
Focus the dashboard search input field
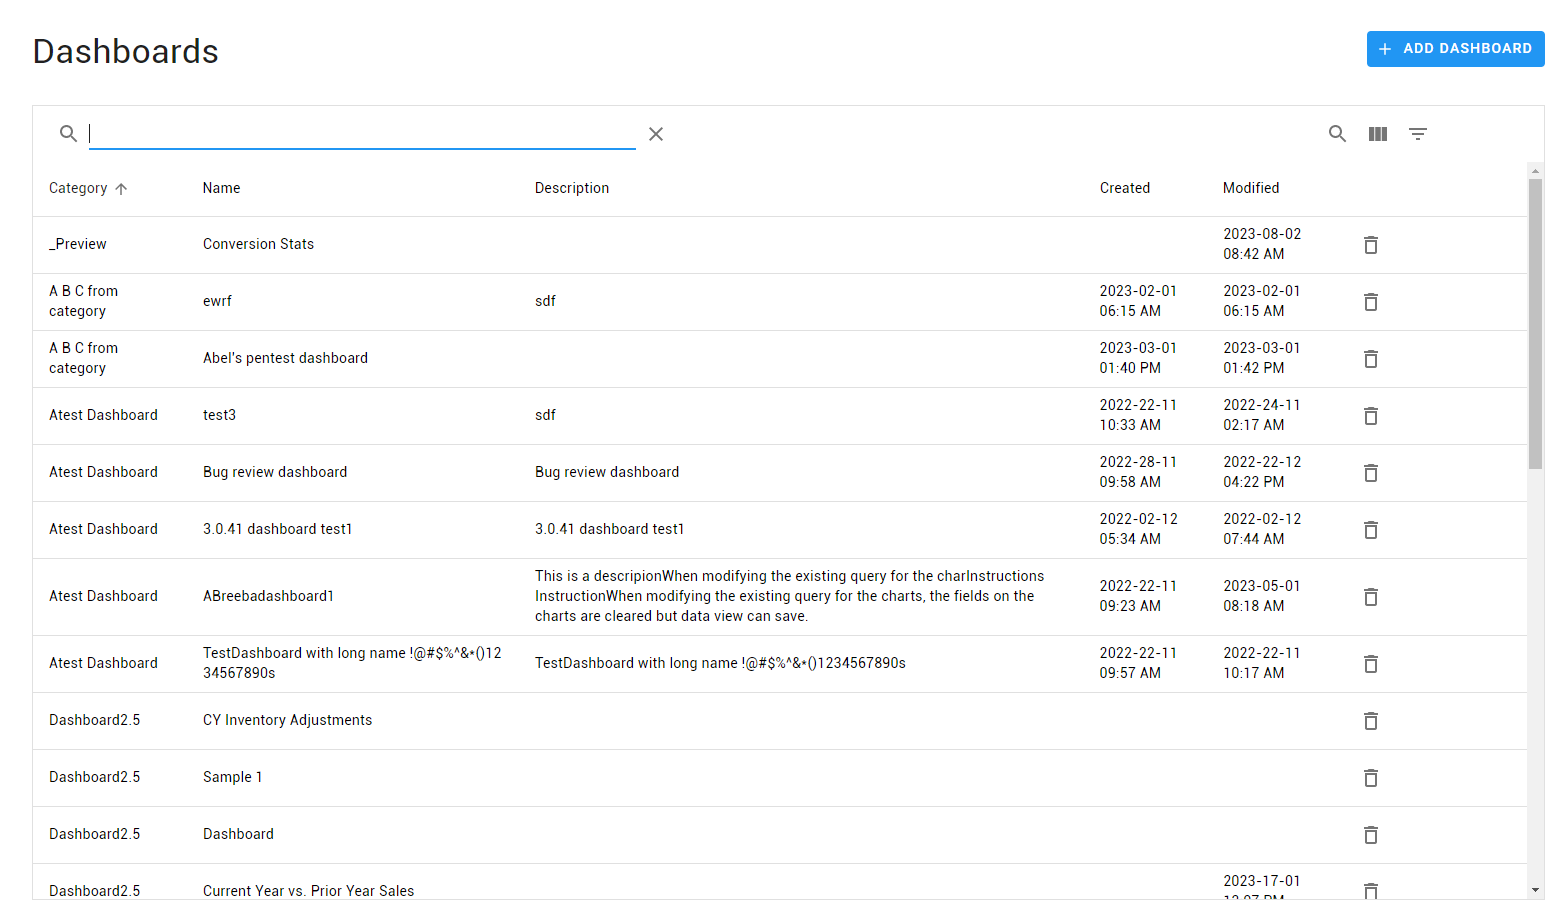pyautogui.click(x=362, y=134)
